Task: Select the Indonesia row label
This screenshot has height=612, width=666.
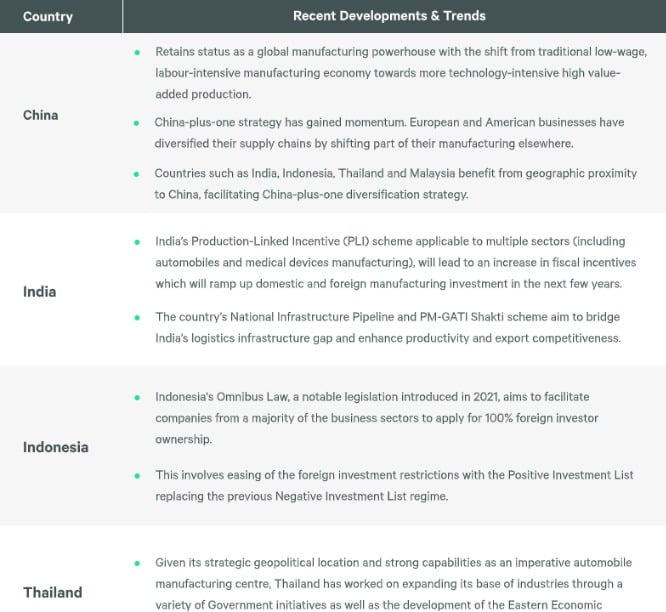Action: tap(56, 447)
